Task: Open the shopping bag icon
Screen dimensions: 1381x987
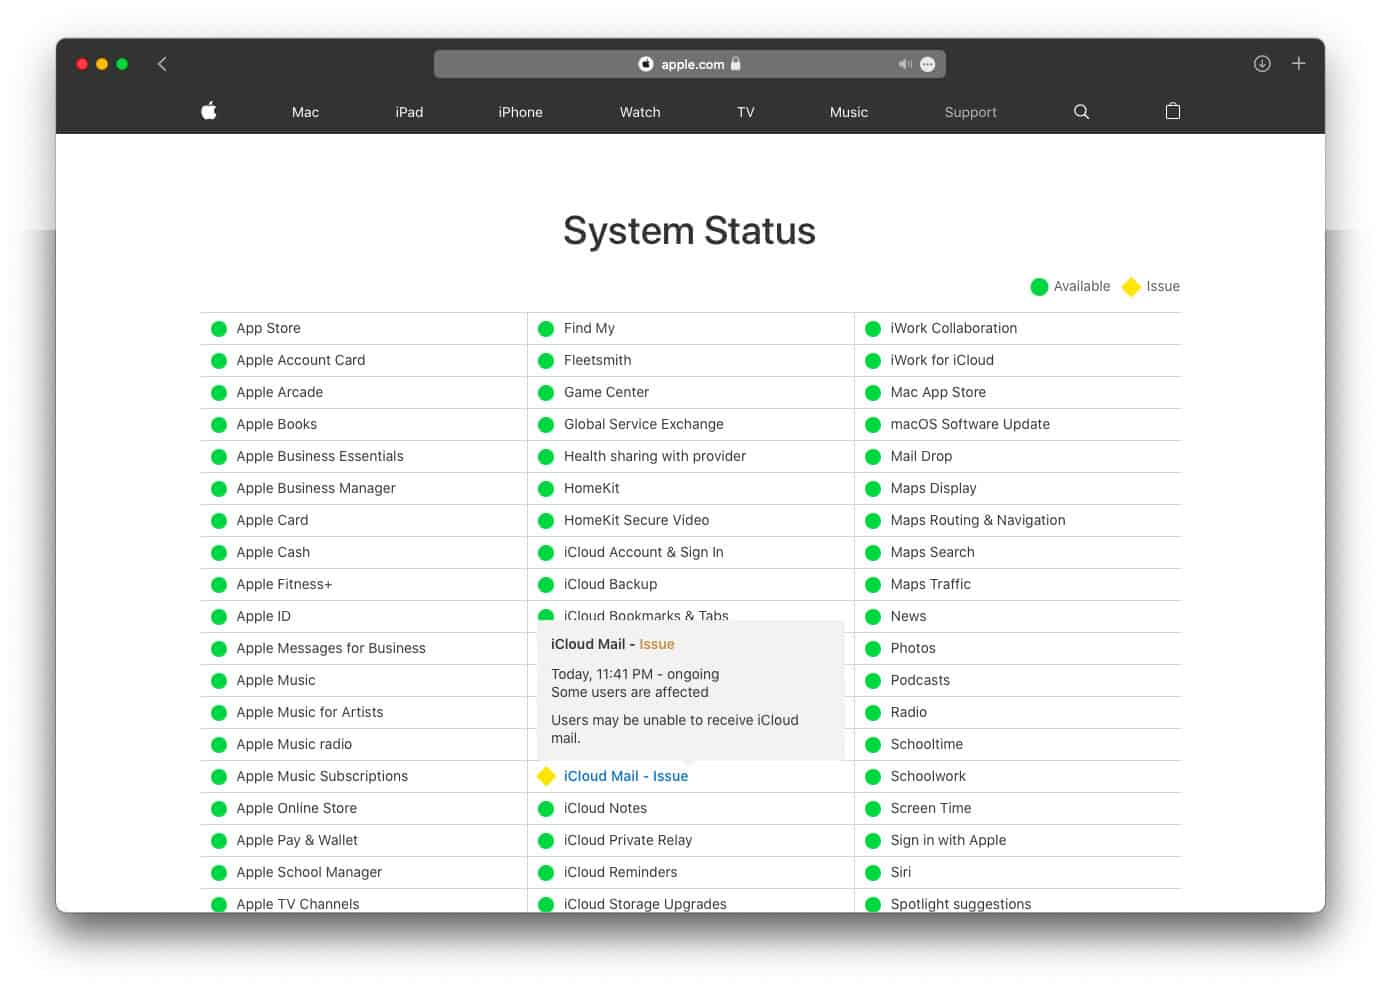Action: coord(1173,111)
